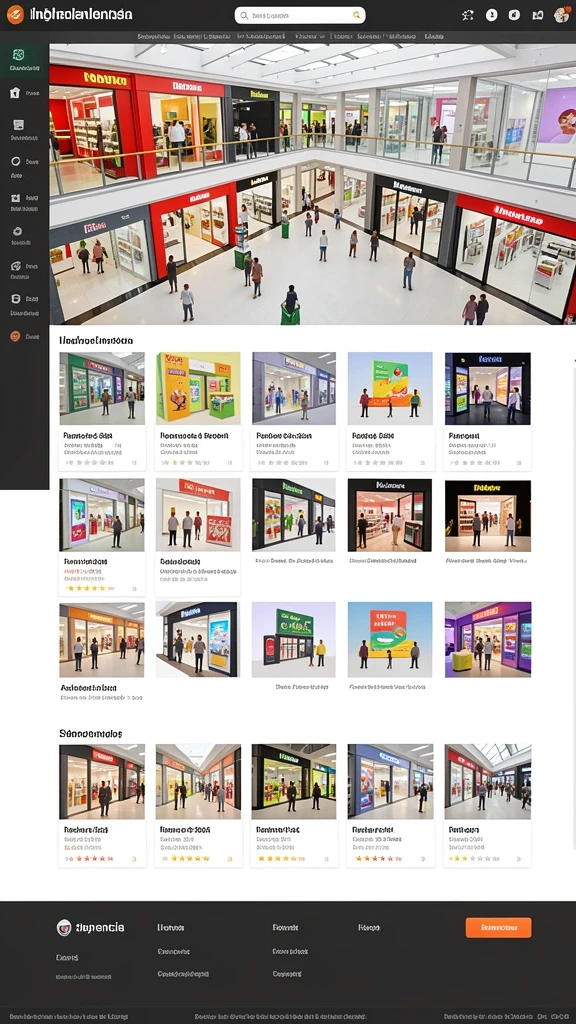Click the footer logo icon

point(64,927)
